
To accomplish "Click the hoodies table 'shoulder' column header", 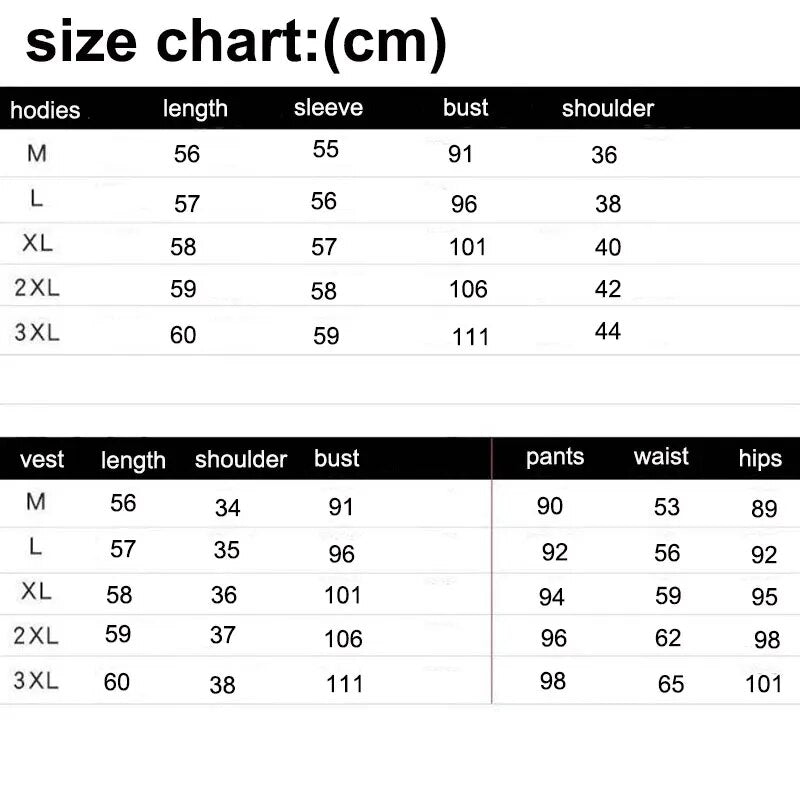I will click(607, 108).
